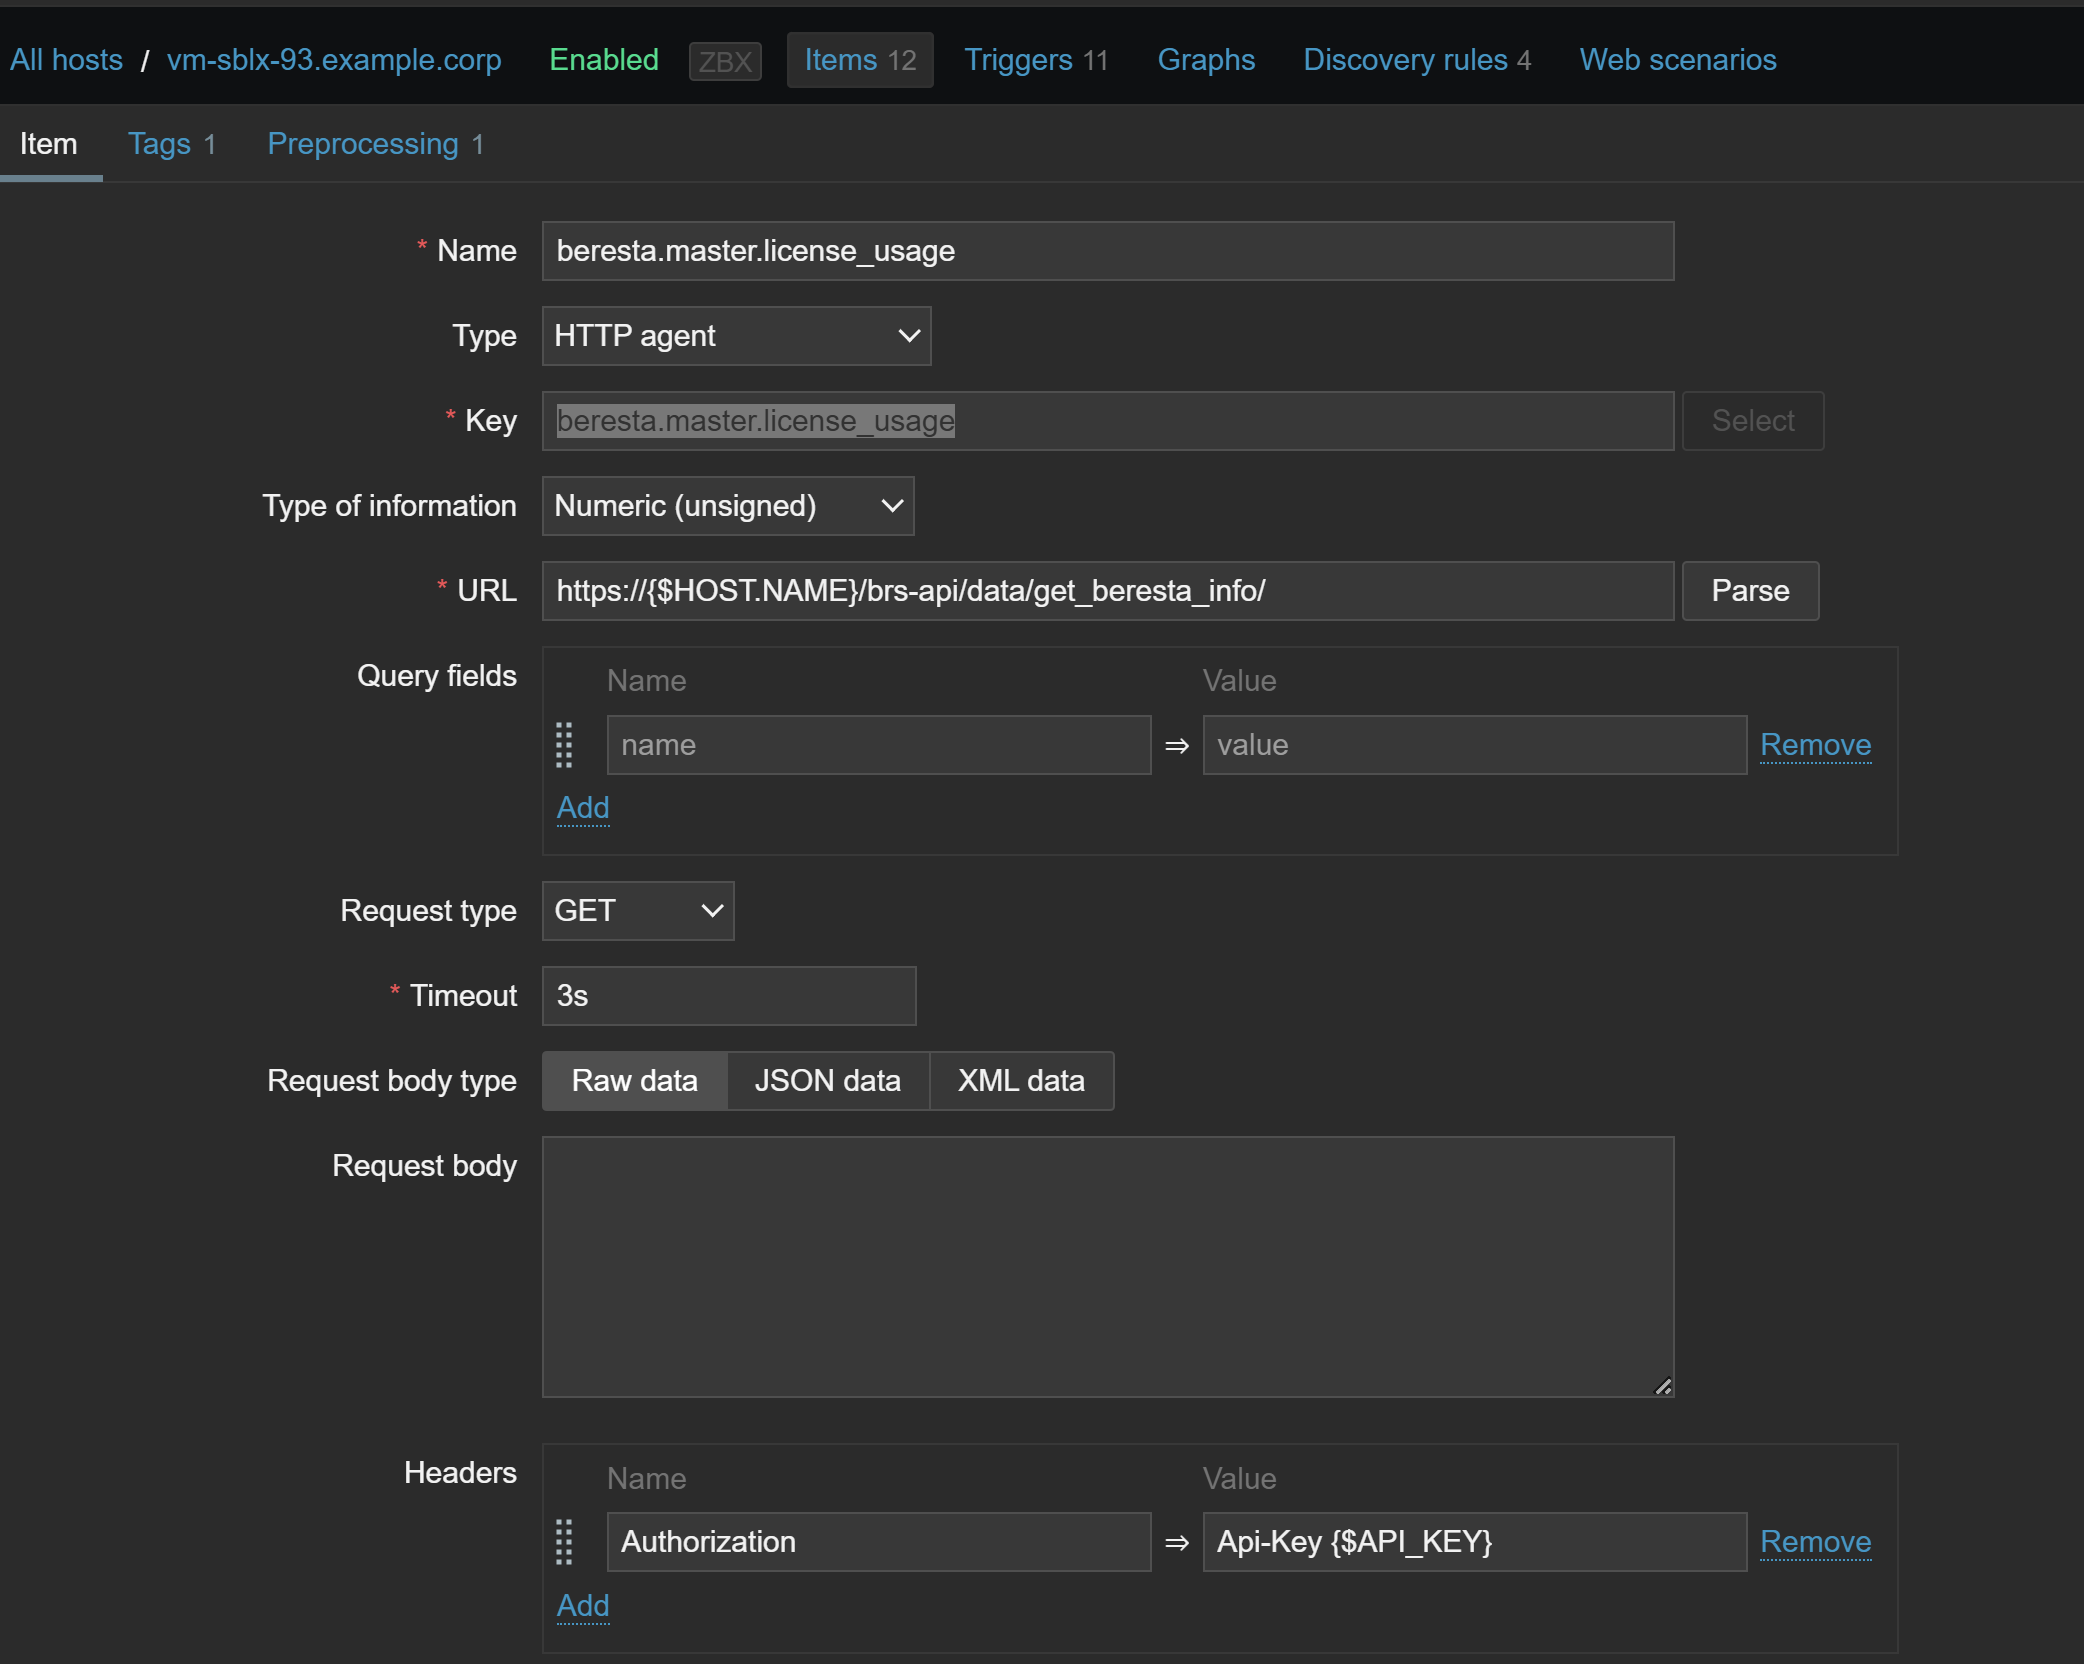Screen dimensions: 2084x1664
Task: Expand Type of information dropdown
Action: pyautogui.click(x=727, y=506)
